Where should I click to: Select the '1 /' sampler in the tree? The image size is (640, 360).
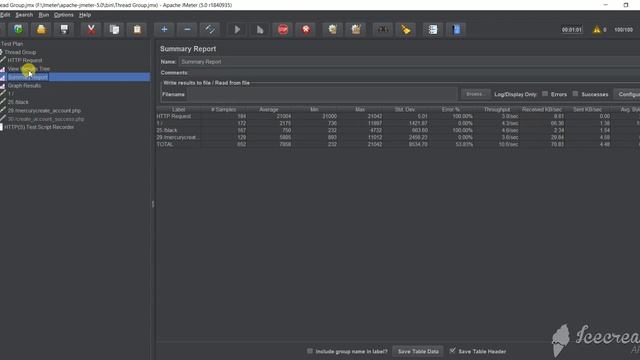click(x=11, y=94)
